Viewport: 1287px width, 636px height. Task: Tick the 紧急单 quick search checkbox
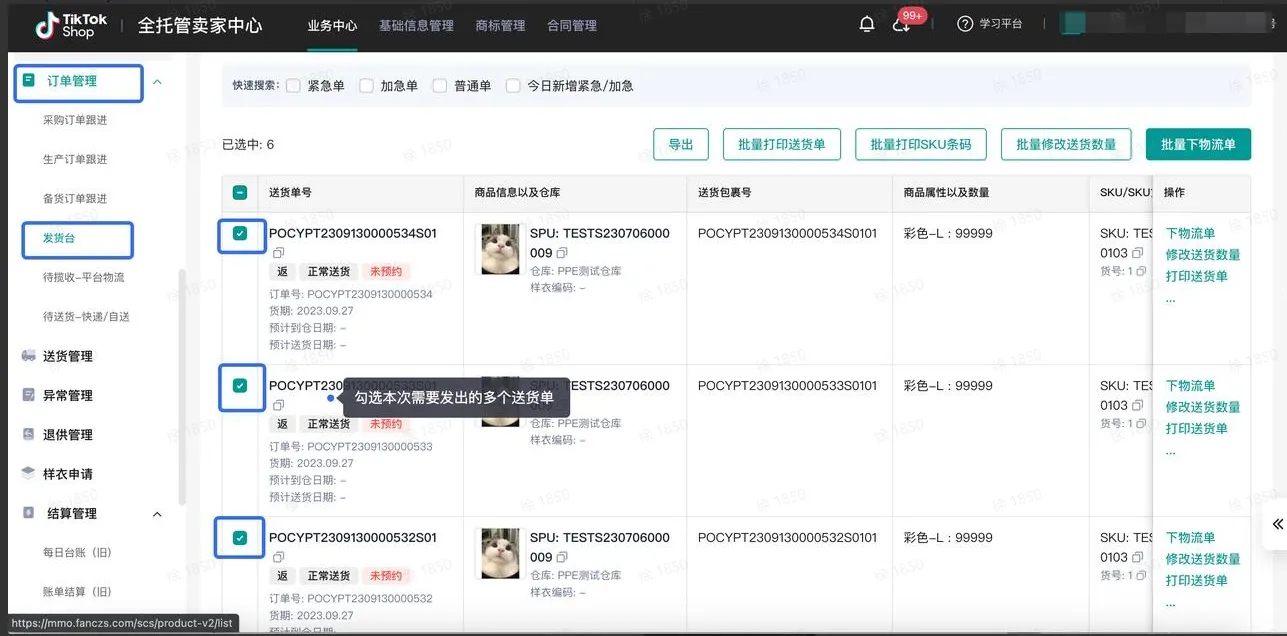[x=293, y=86]
